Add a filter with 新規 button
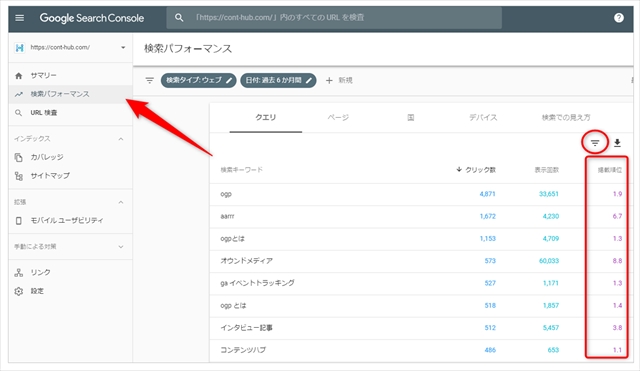640x371 pixels. (x=339, y=80)
